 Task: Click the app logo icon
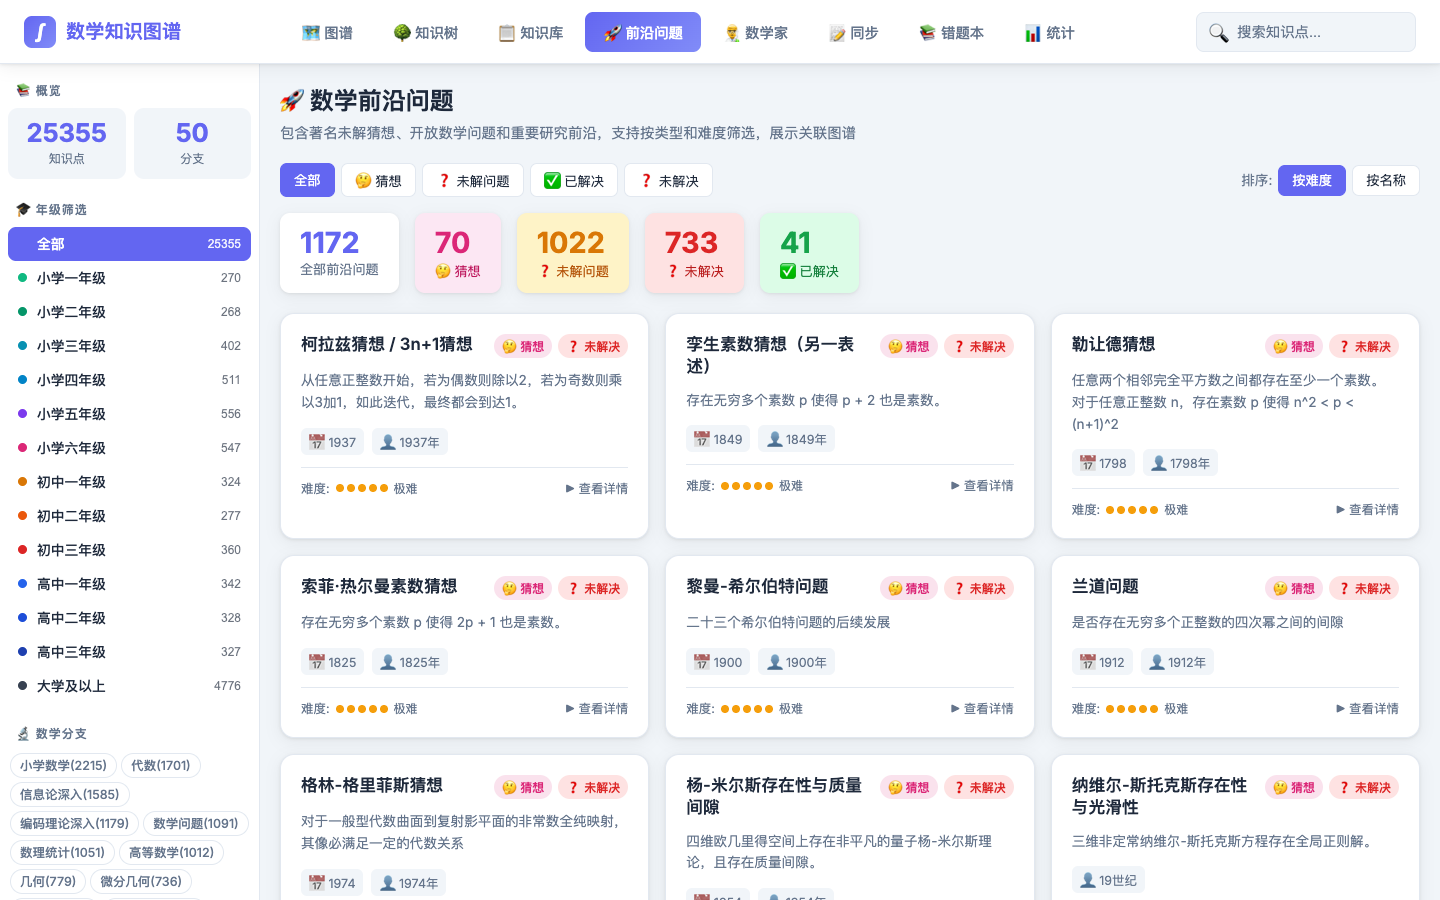(x=40, y=32)
